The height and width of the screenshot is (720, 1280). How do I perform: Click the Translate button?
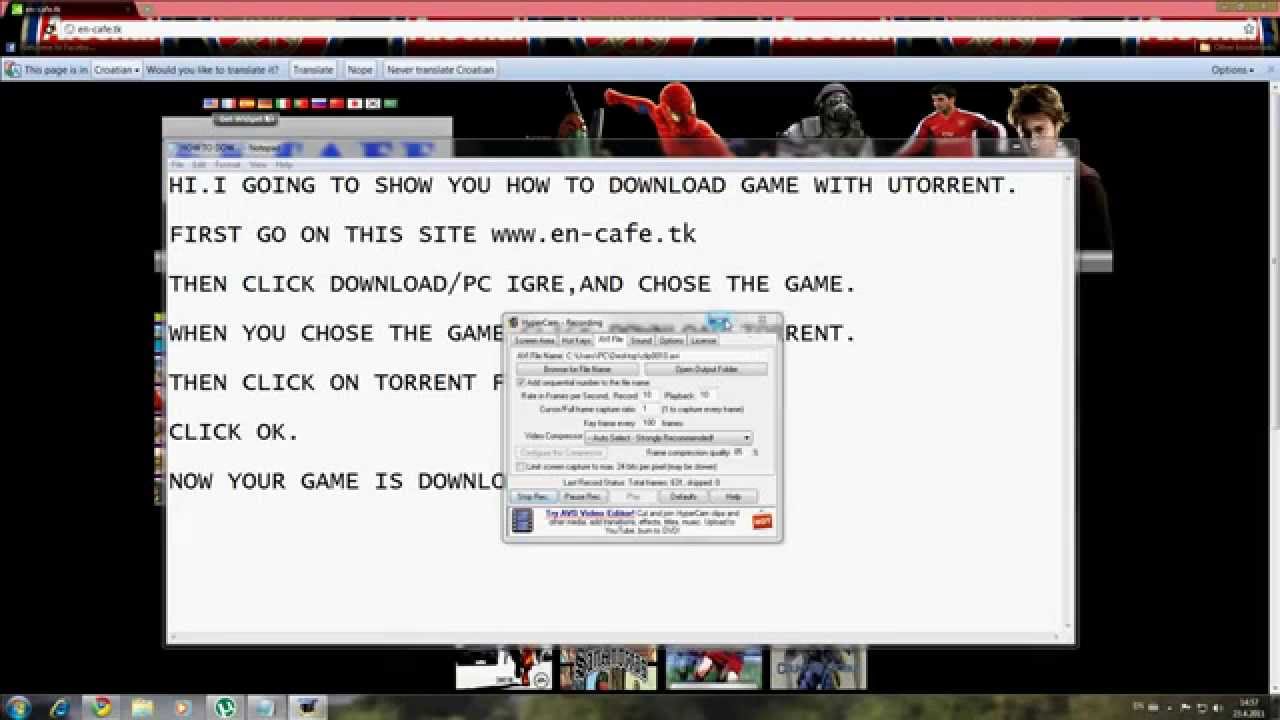tap(313, 70)
